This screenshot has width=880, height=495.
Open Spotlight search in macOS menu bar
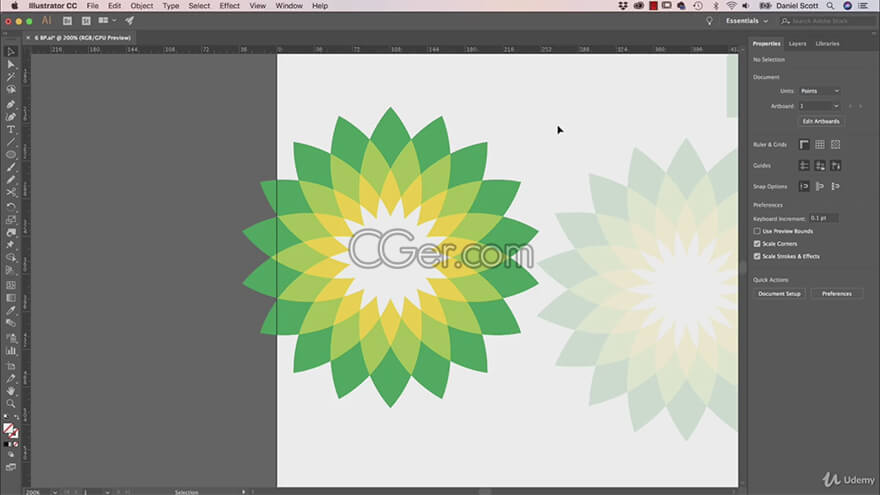click(830, 6)
